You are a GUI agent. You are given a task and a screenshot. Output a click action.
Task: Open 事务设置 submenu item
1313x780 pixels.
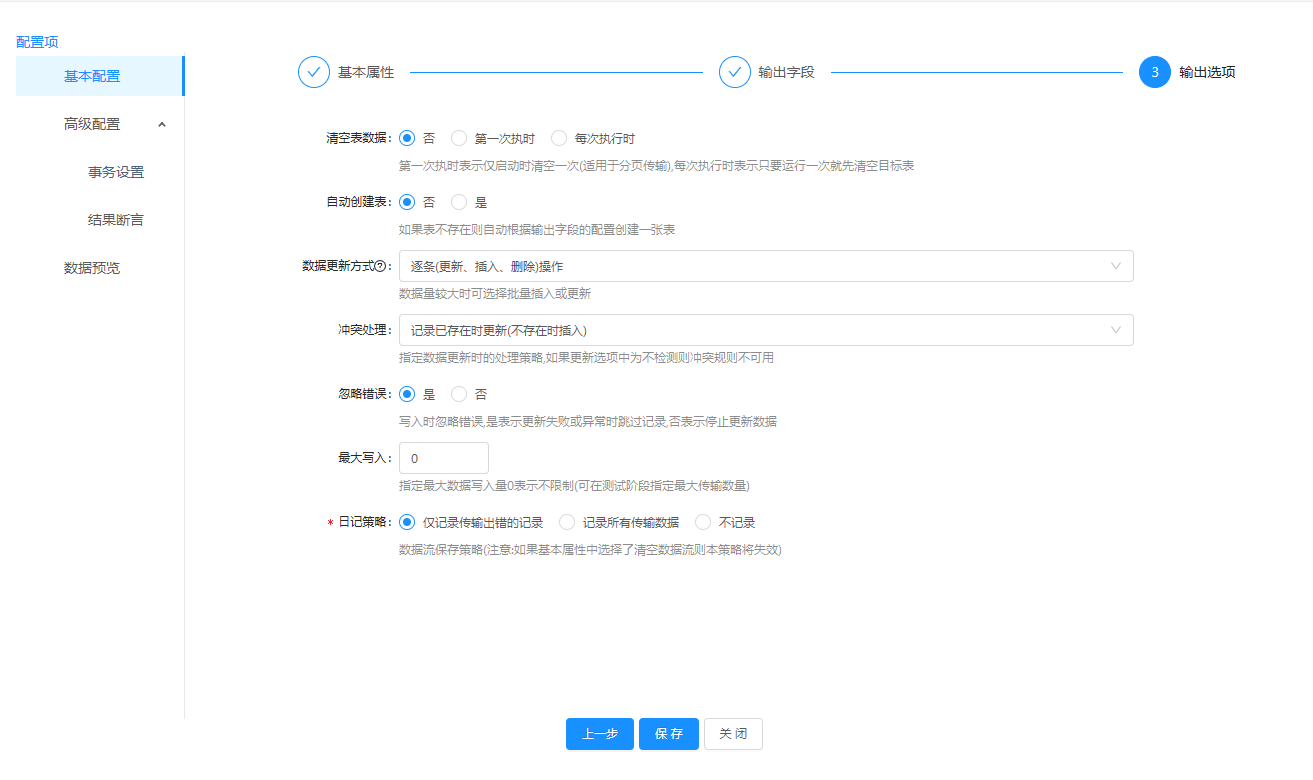coord(116,172)
